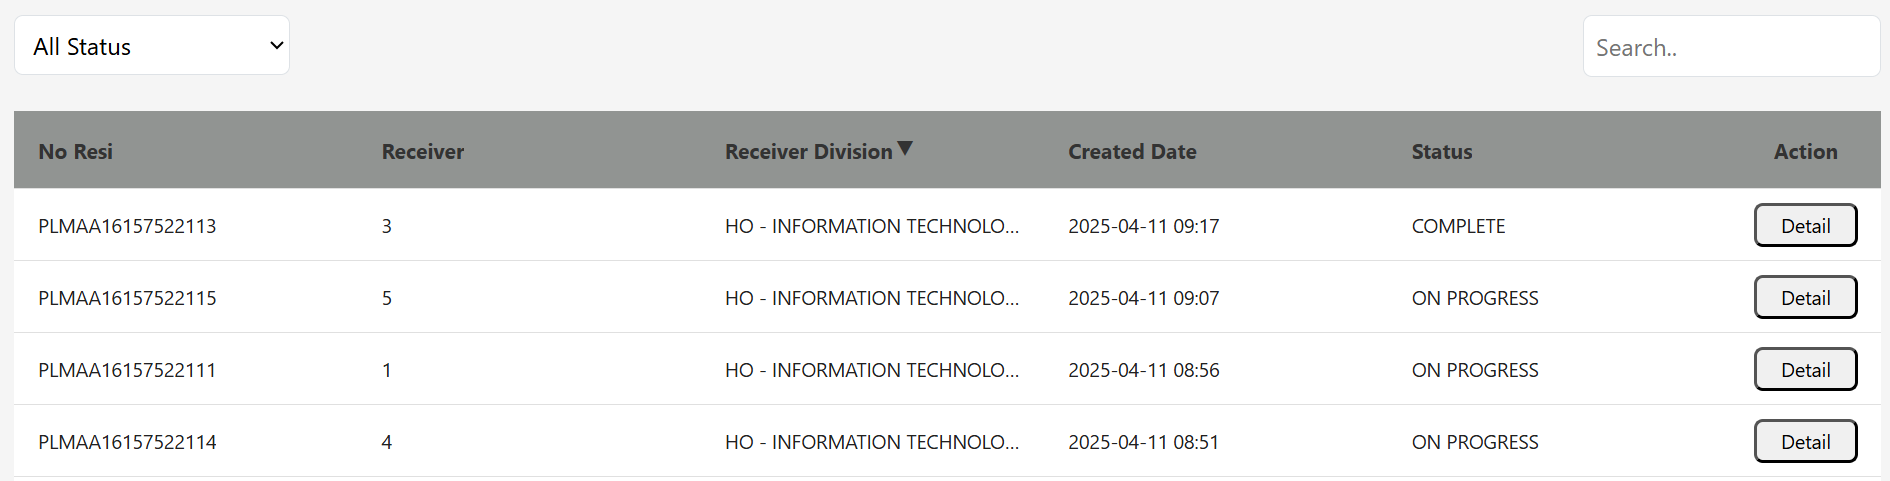1890x481 pixels.
Task: Click the Search input field
Action: [x=1731, y=47]
